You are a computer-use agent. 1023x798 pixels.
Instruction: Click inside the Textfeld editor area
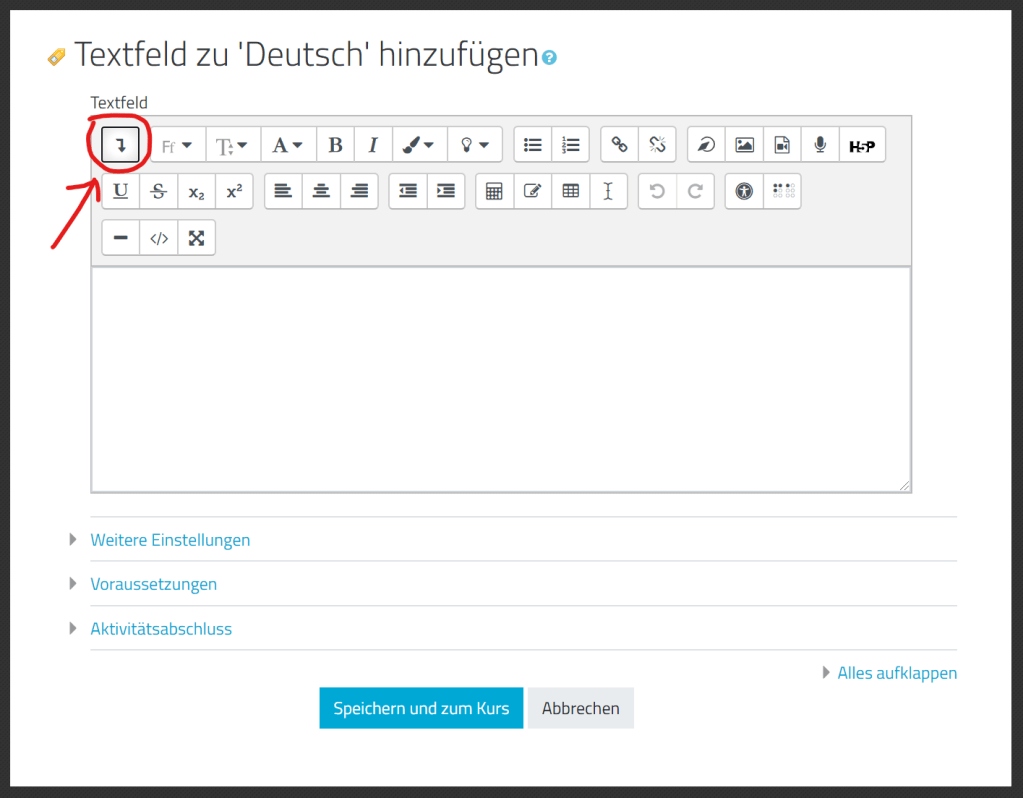point(500,380)
